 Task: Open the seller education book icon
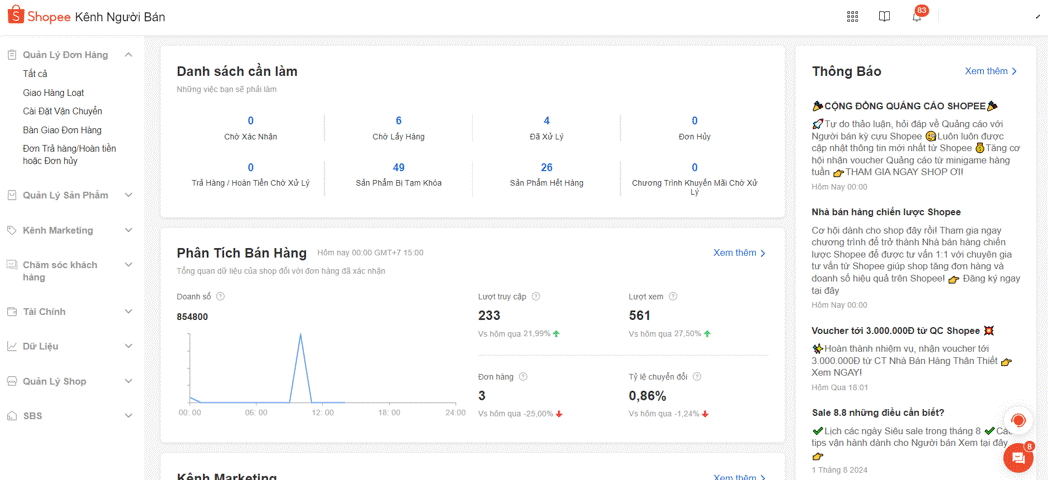tap(884, 17)
